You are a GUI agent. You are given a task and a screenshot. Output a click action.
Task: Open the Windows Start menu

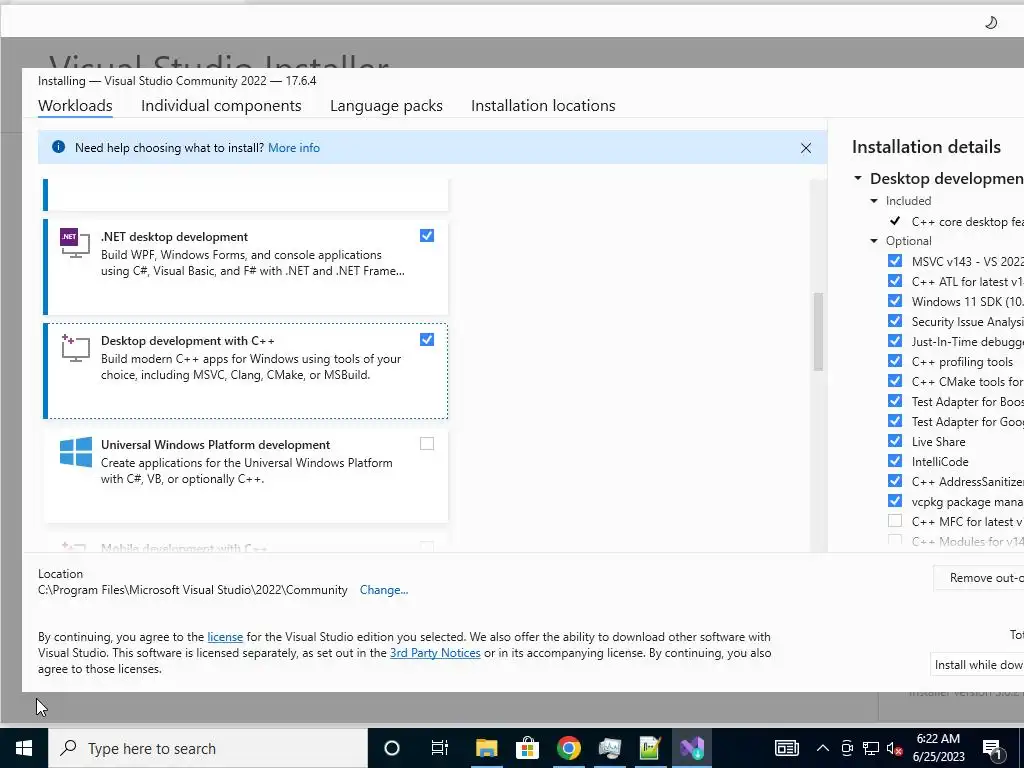click(x=24, y=748)
